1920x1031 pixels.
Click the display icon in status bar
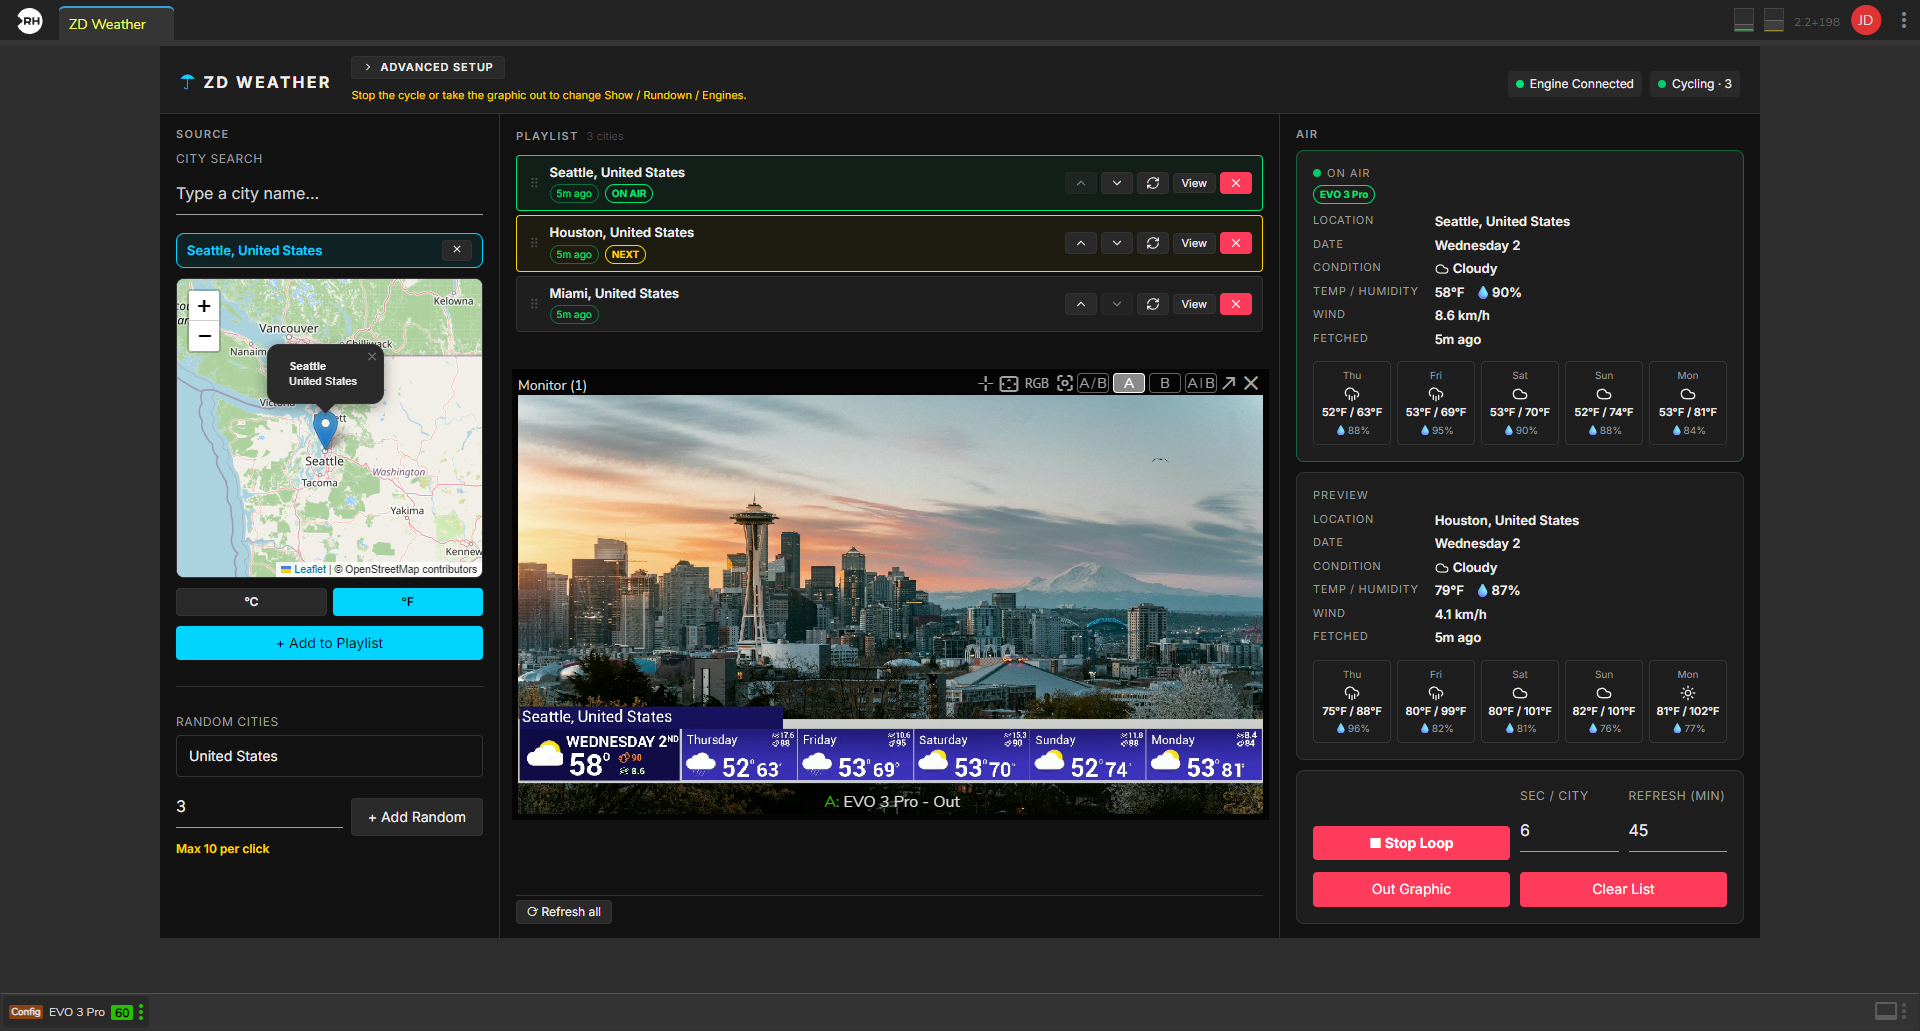click(1886, 1011)
